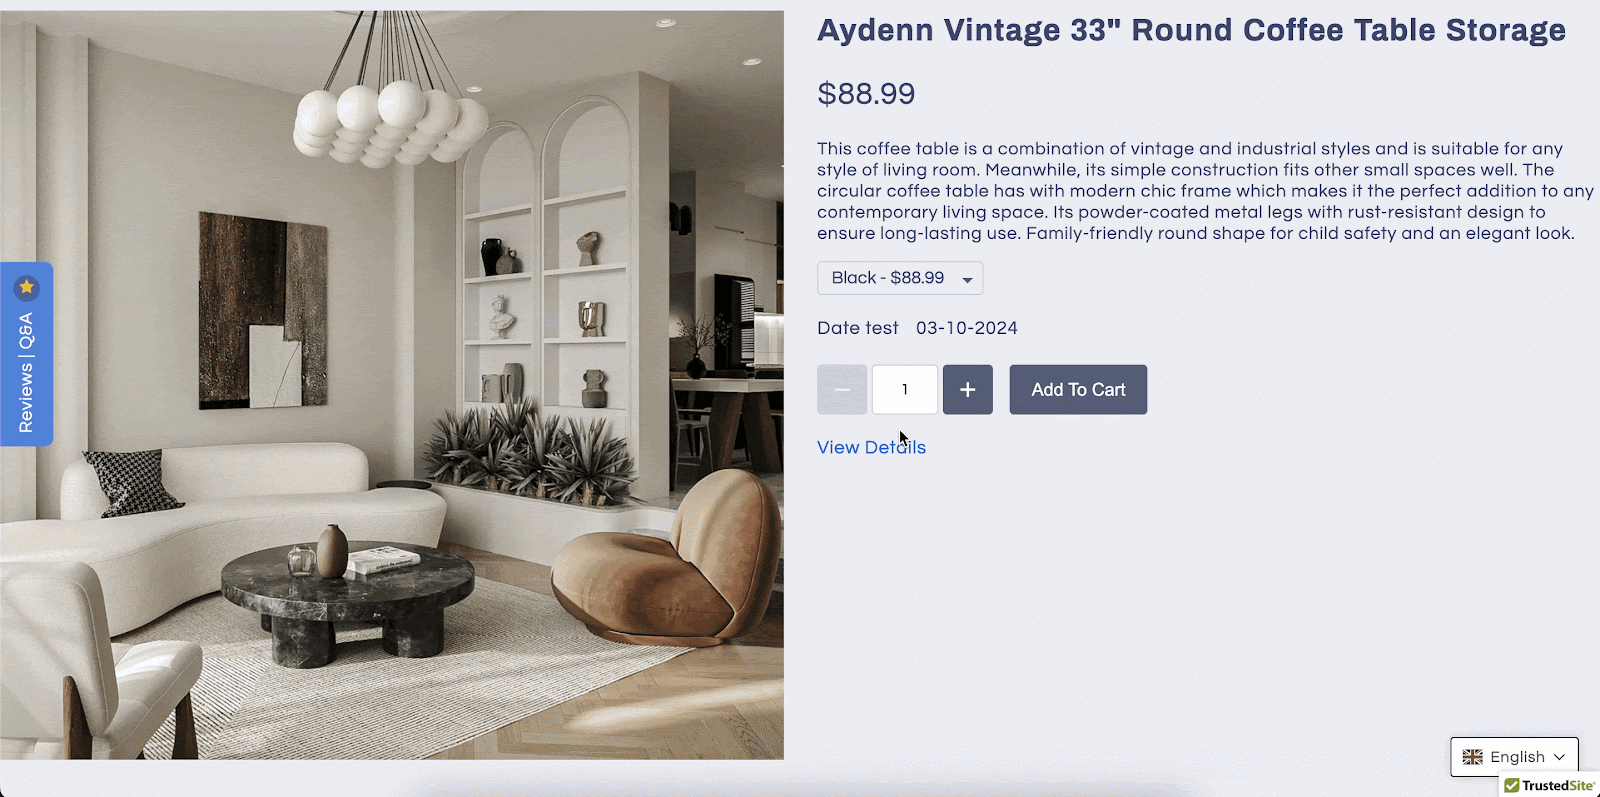Click the living room product image
Screen dimensions: 1600x797
point(392,385)
